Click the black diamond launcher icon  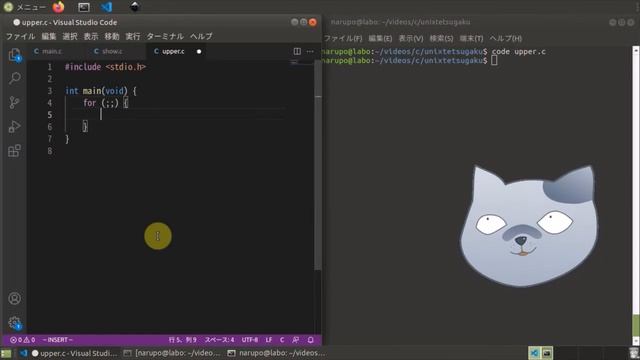pyautogui.click(x=135, y=7)
